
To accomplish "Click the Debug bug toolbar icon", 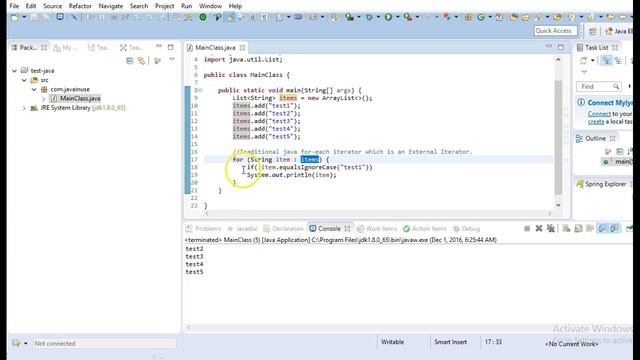I will tap(369, 17).
